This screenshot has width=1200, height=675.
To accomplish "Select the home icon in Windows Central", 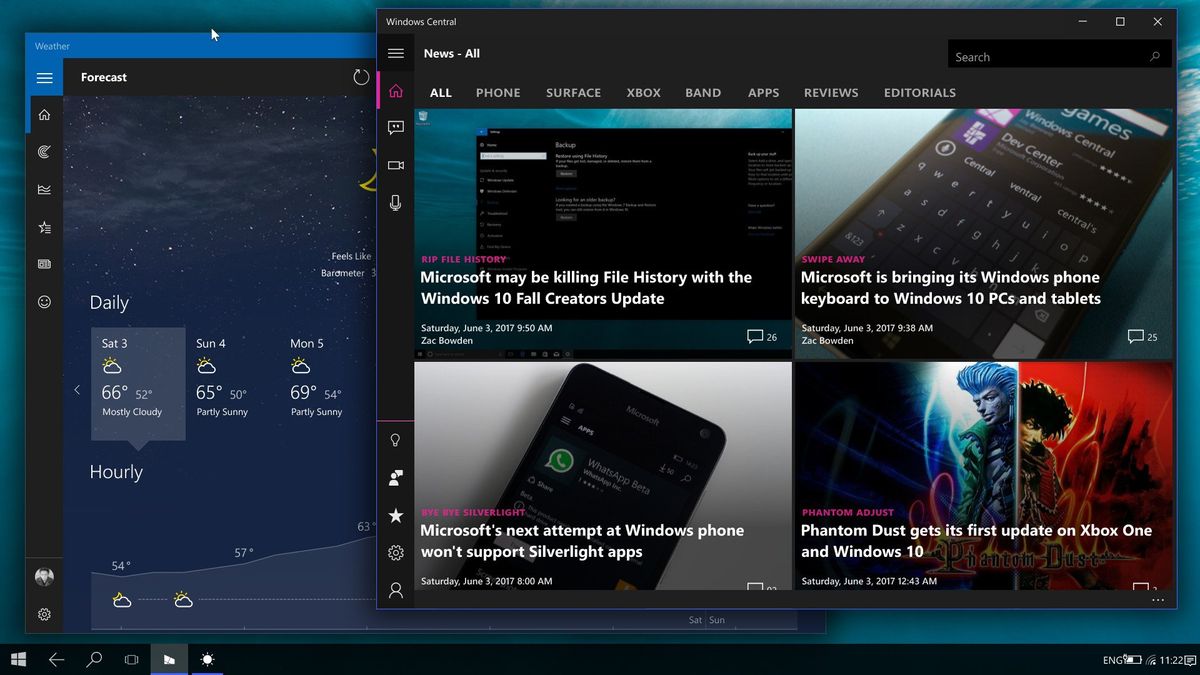I will click(395, 90).
